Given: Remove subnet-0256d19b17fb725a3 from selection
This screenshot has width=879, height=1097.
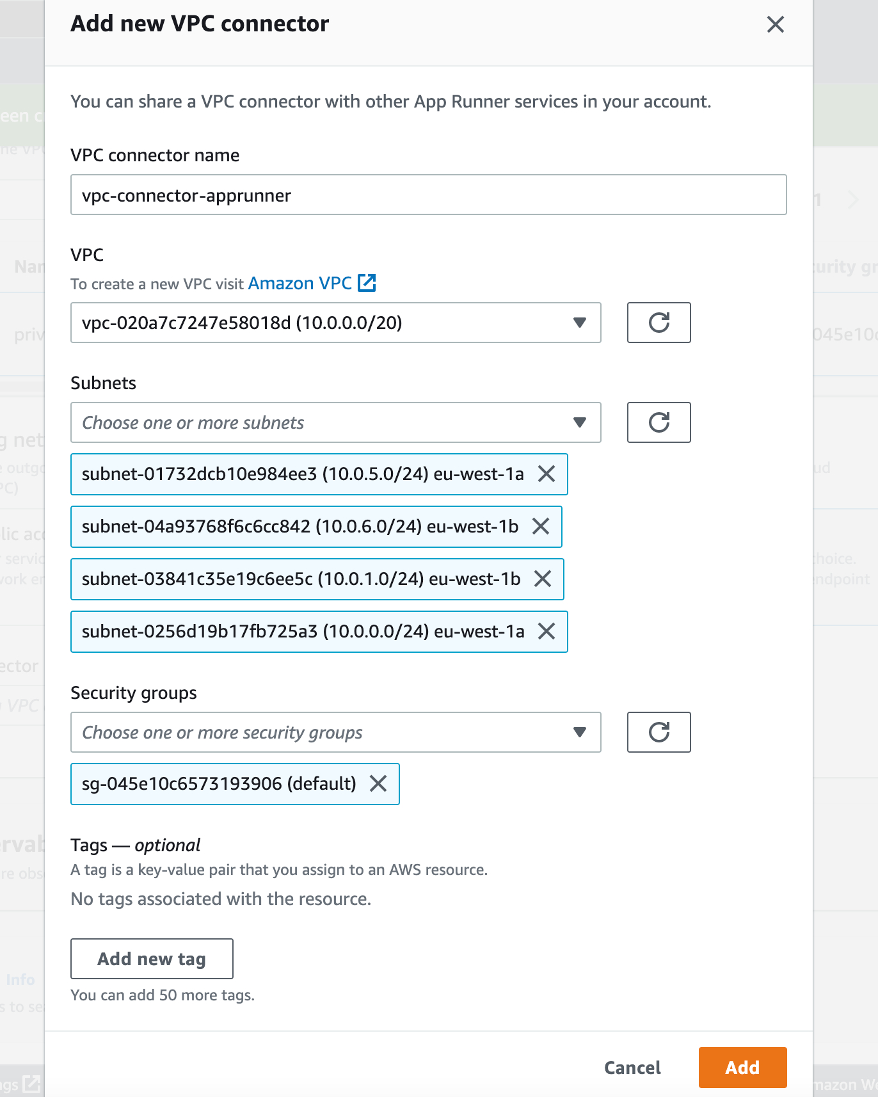Looking at the screenshot, I should tap(546, 631).
